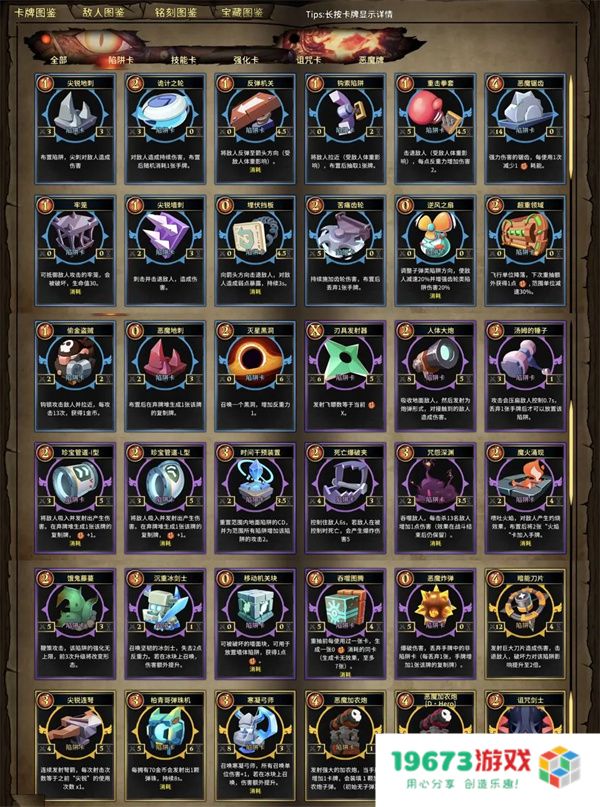The height and width of the screenshot is (807, 600).
Task: Open the 尖锐地刺 spike trap card
Action: pos(75,129)
